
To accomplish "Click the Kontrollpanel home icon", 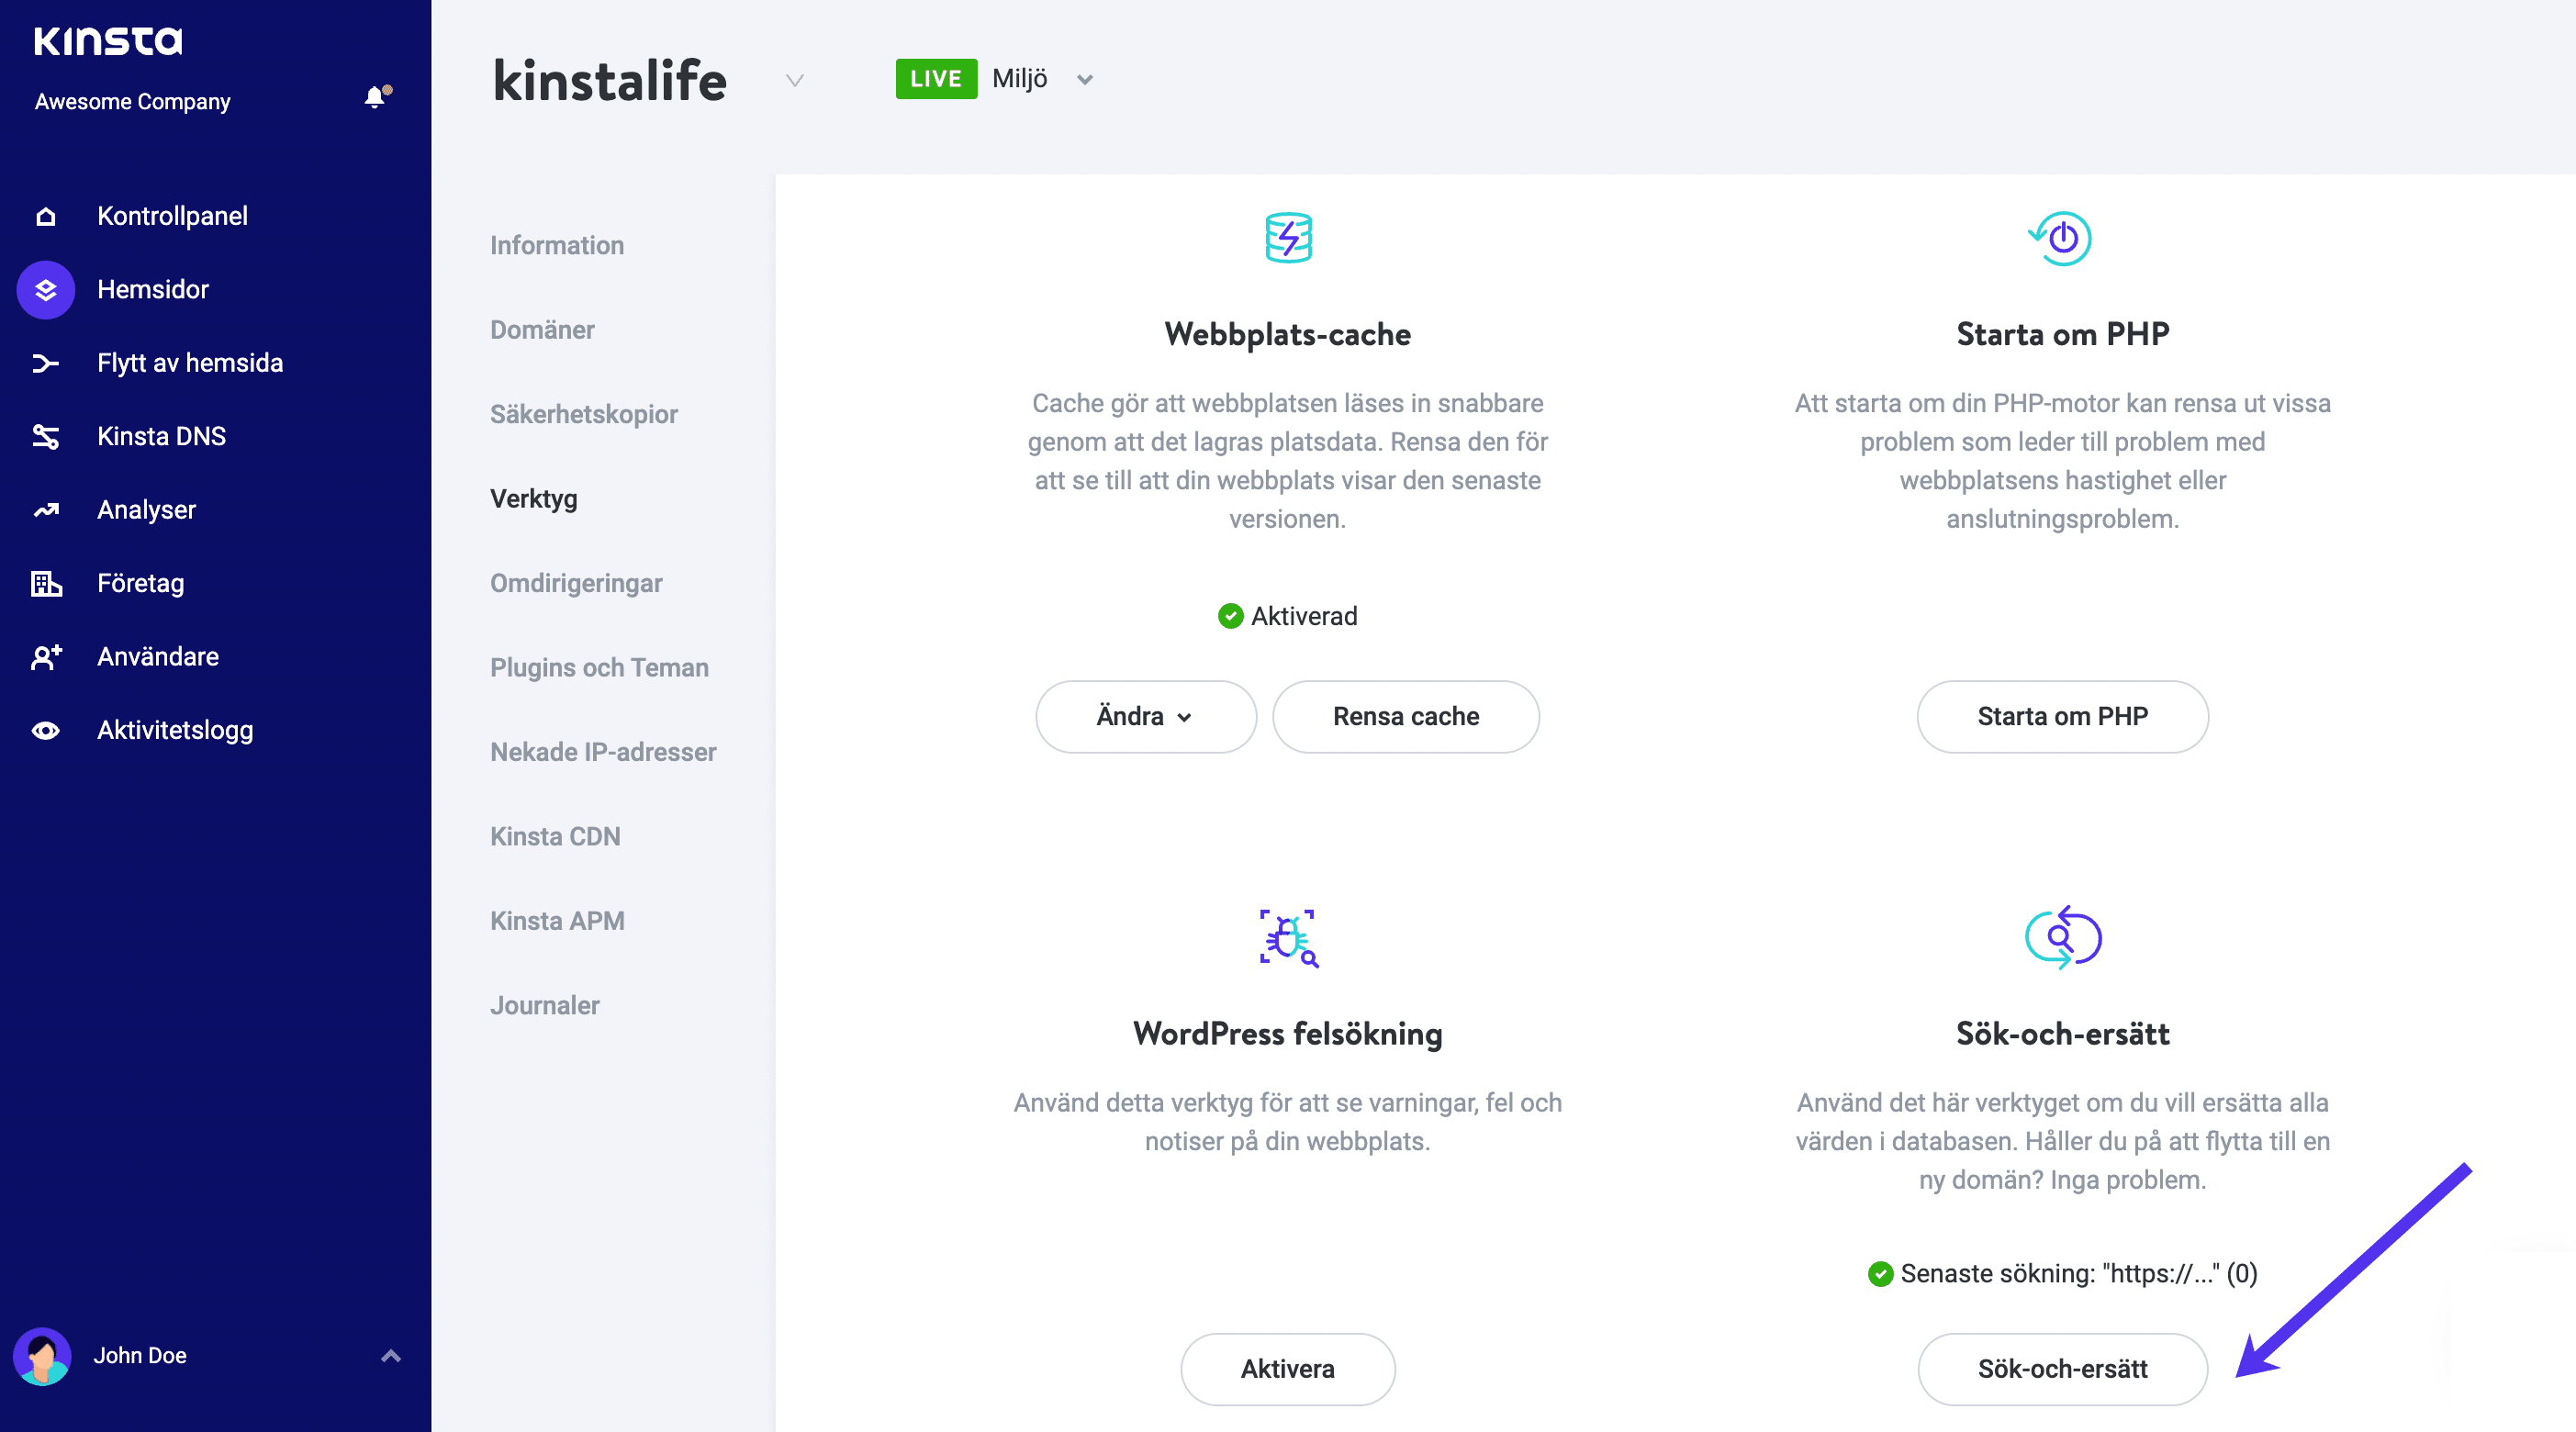I will click(46, 216).
